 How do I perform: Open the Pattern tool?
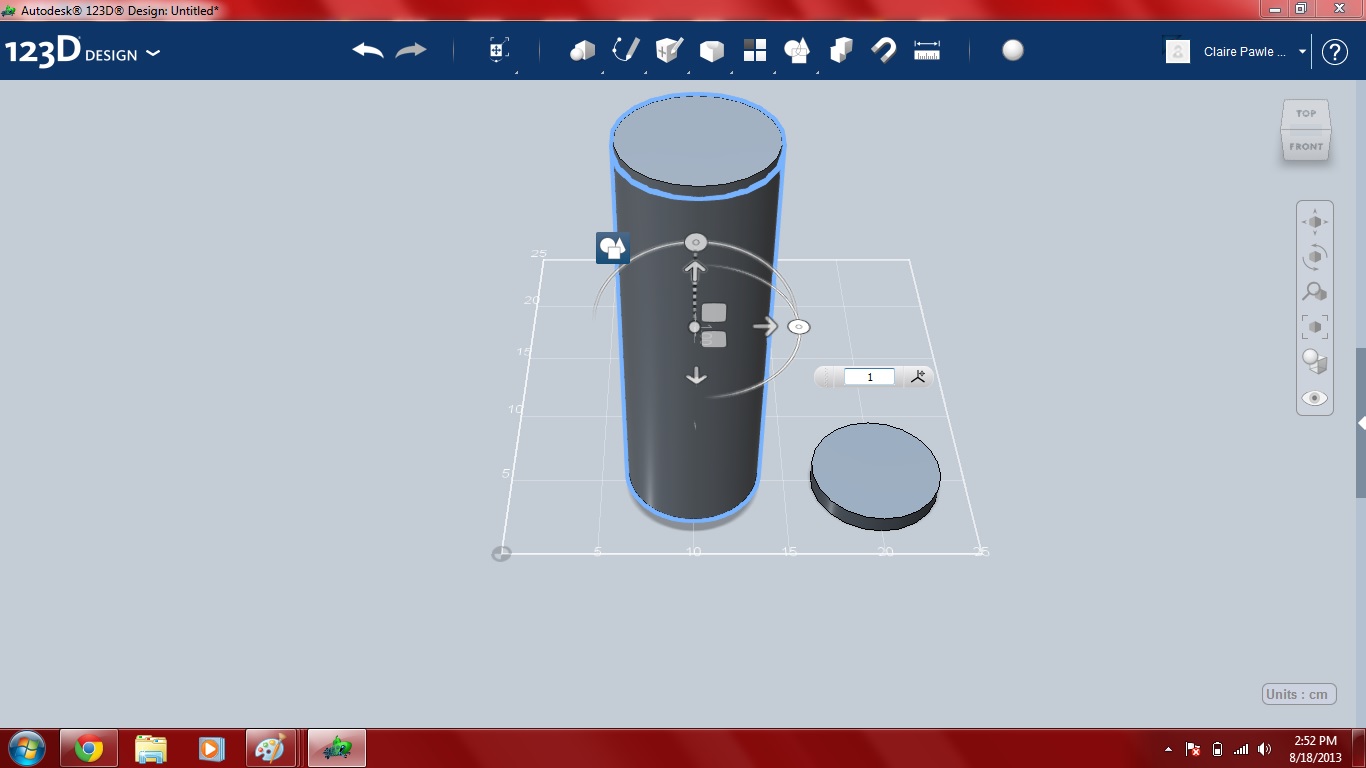tap(755, 50)
